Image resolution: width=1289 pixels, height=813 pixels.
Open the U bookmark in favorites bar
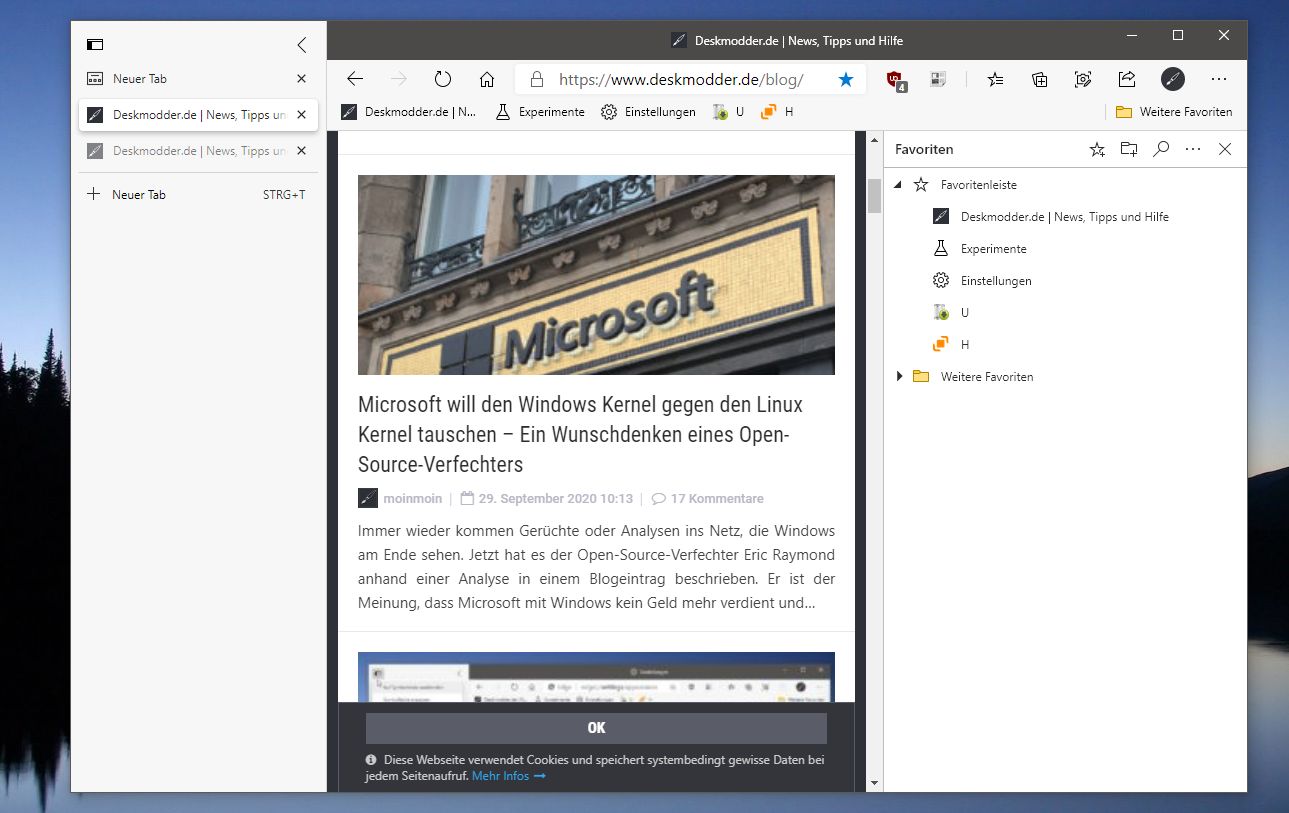tap(728, 112)
